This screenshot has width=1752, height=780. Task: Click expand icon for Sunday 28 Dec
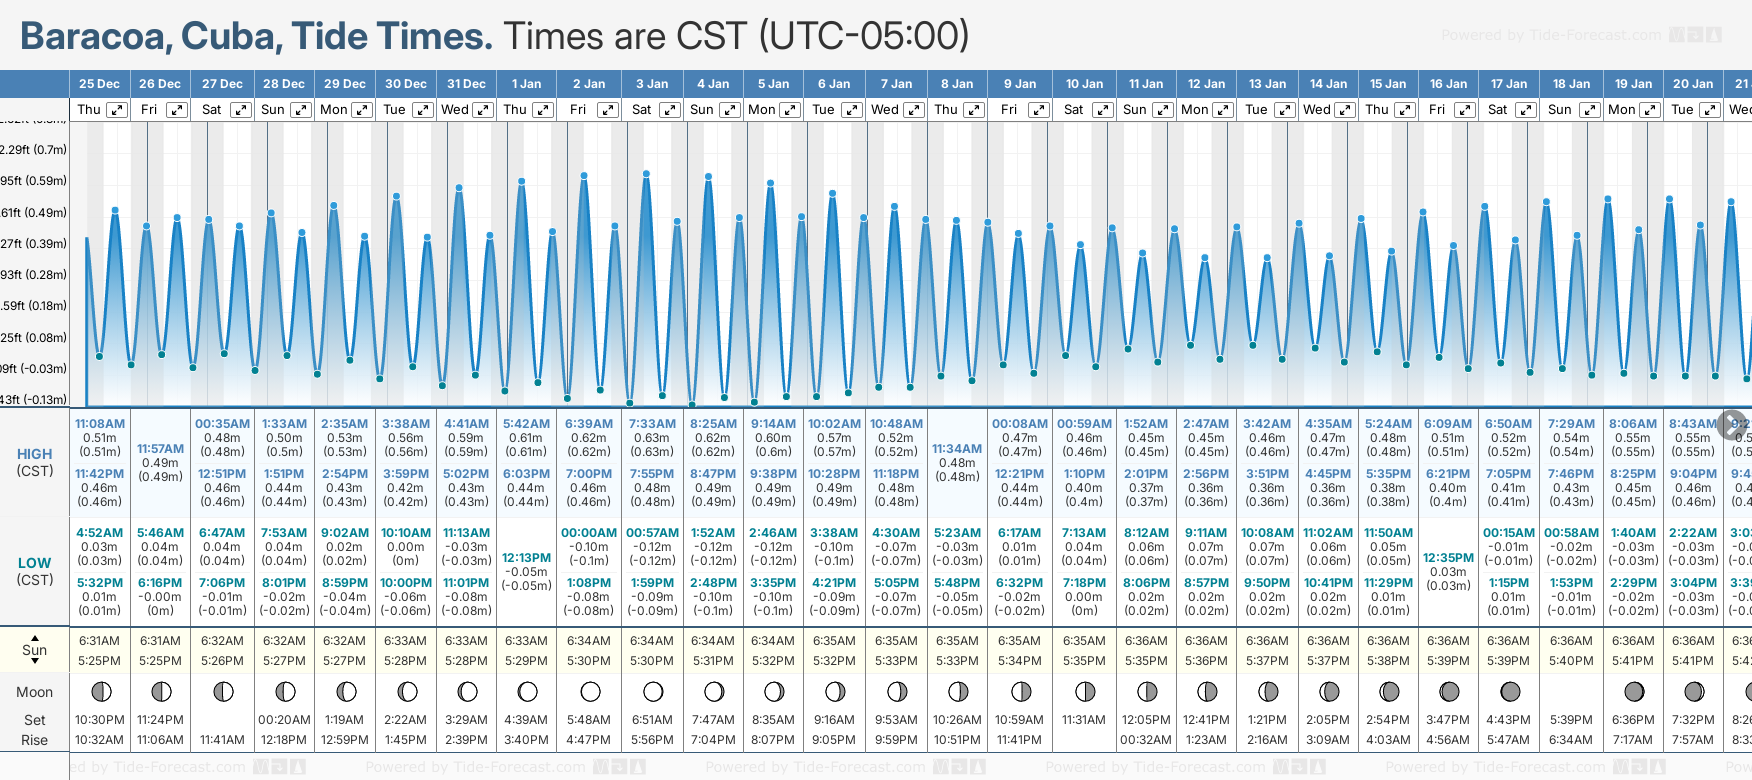pos(300,110)
